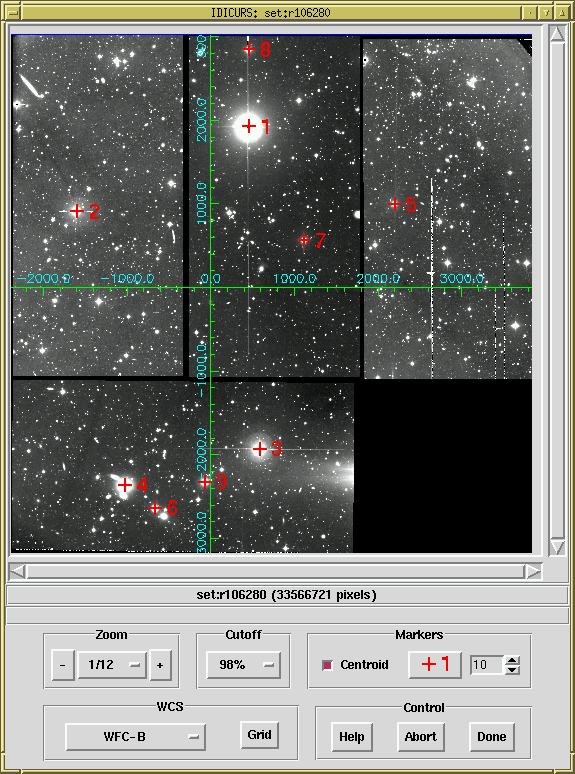Click red cross marker 6
This screenshot has height=774, width=575.
155,507
